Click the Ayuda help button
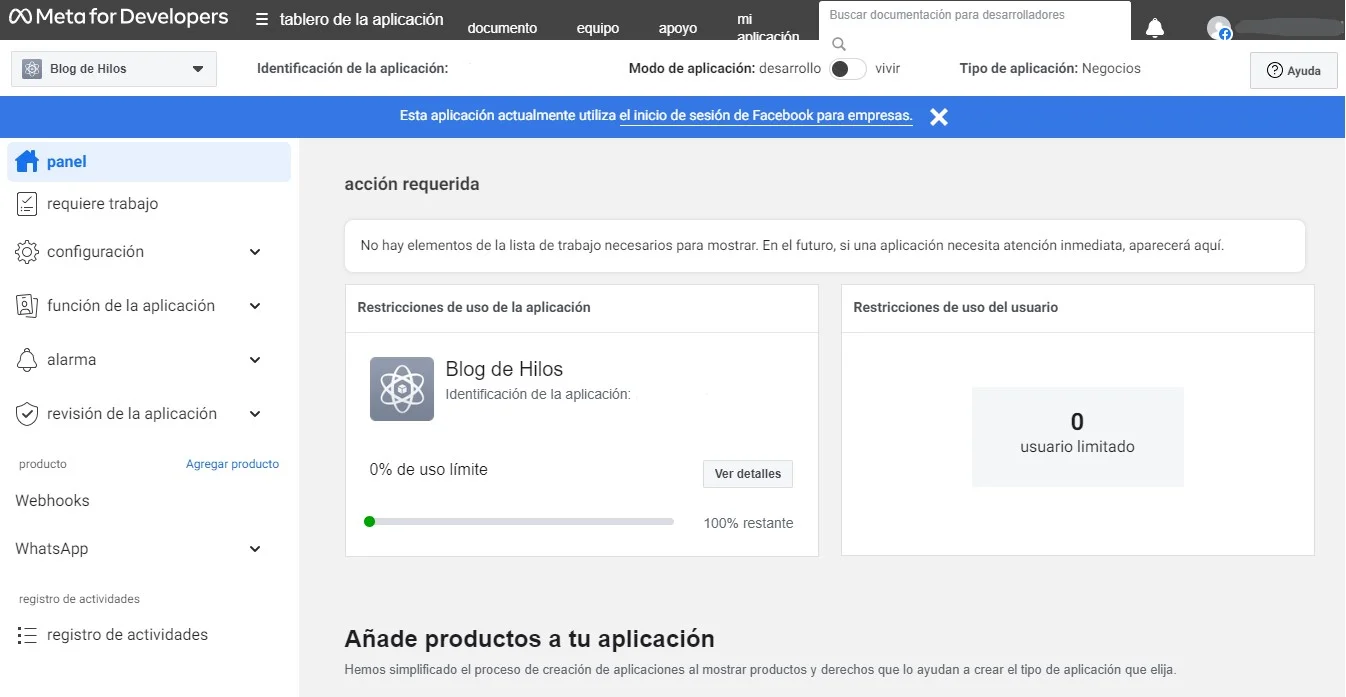The image size is (1346, 697). pyautogui.click(x=1294, y=70)
